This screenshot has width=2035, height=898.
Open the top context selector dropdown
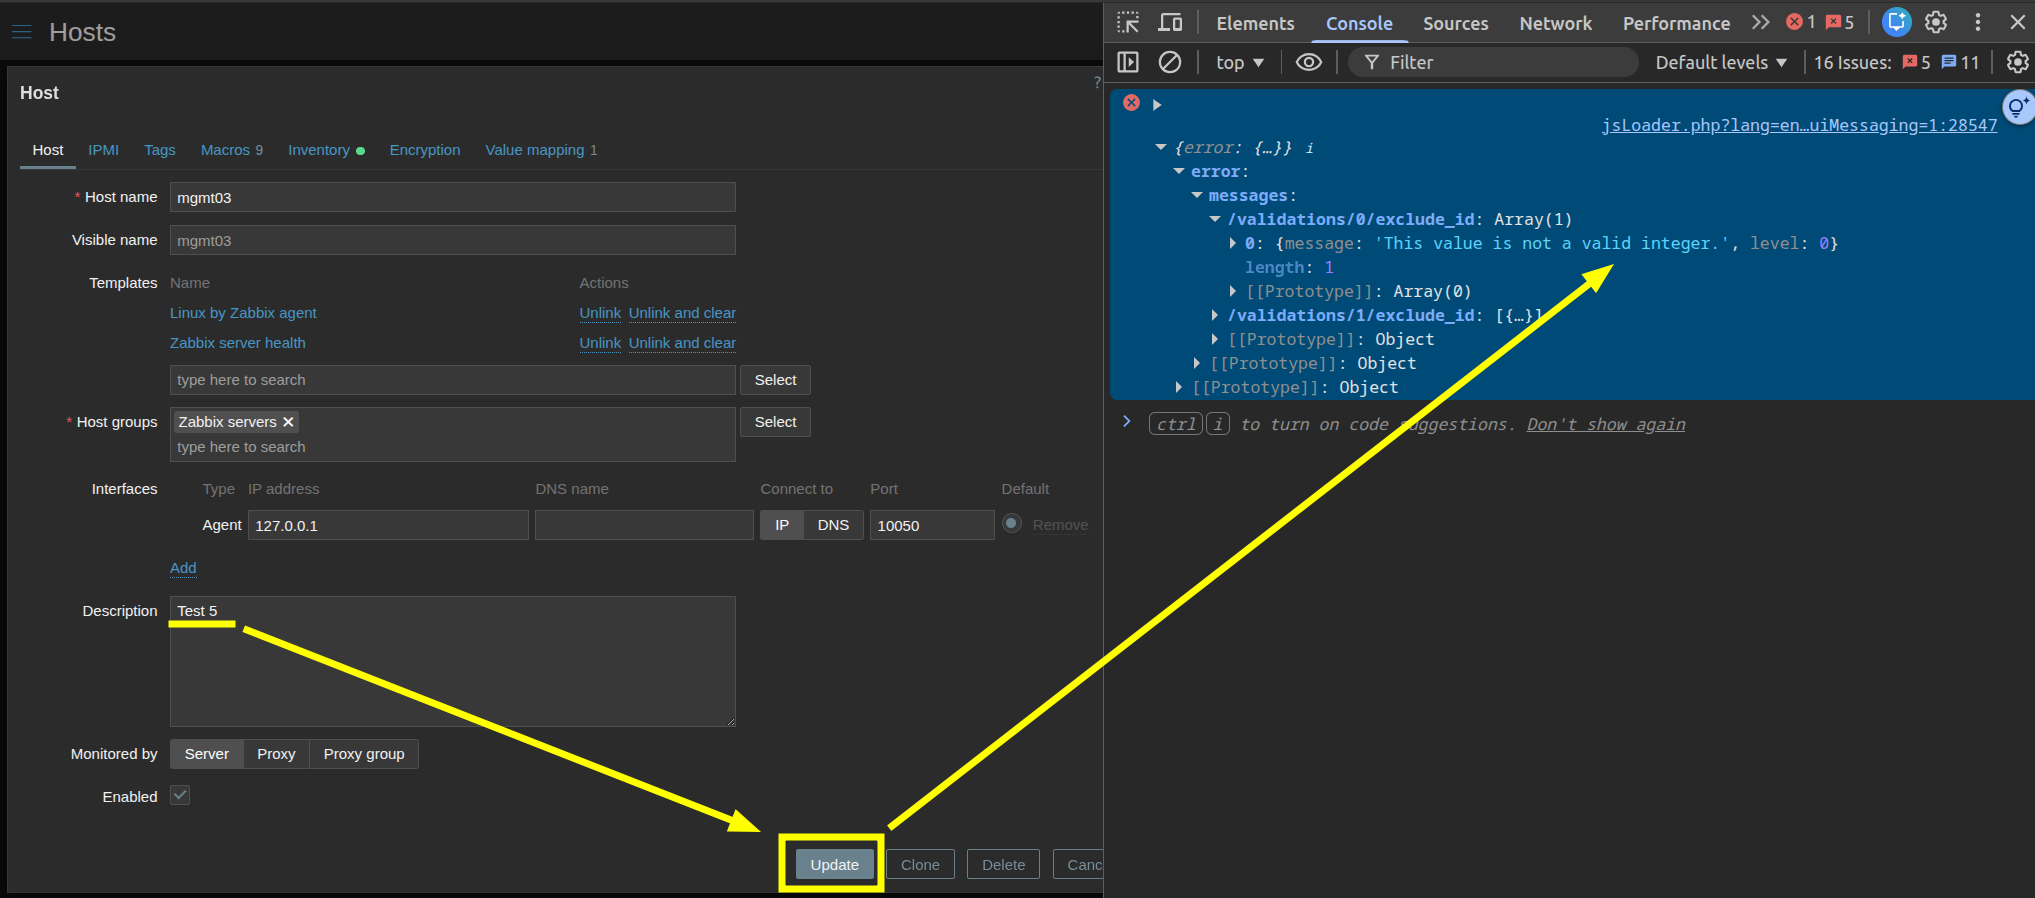click(1239, 62)
